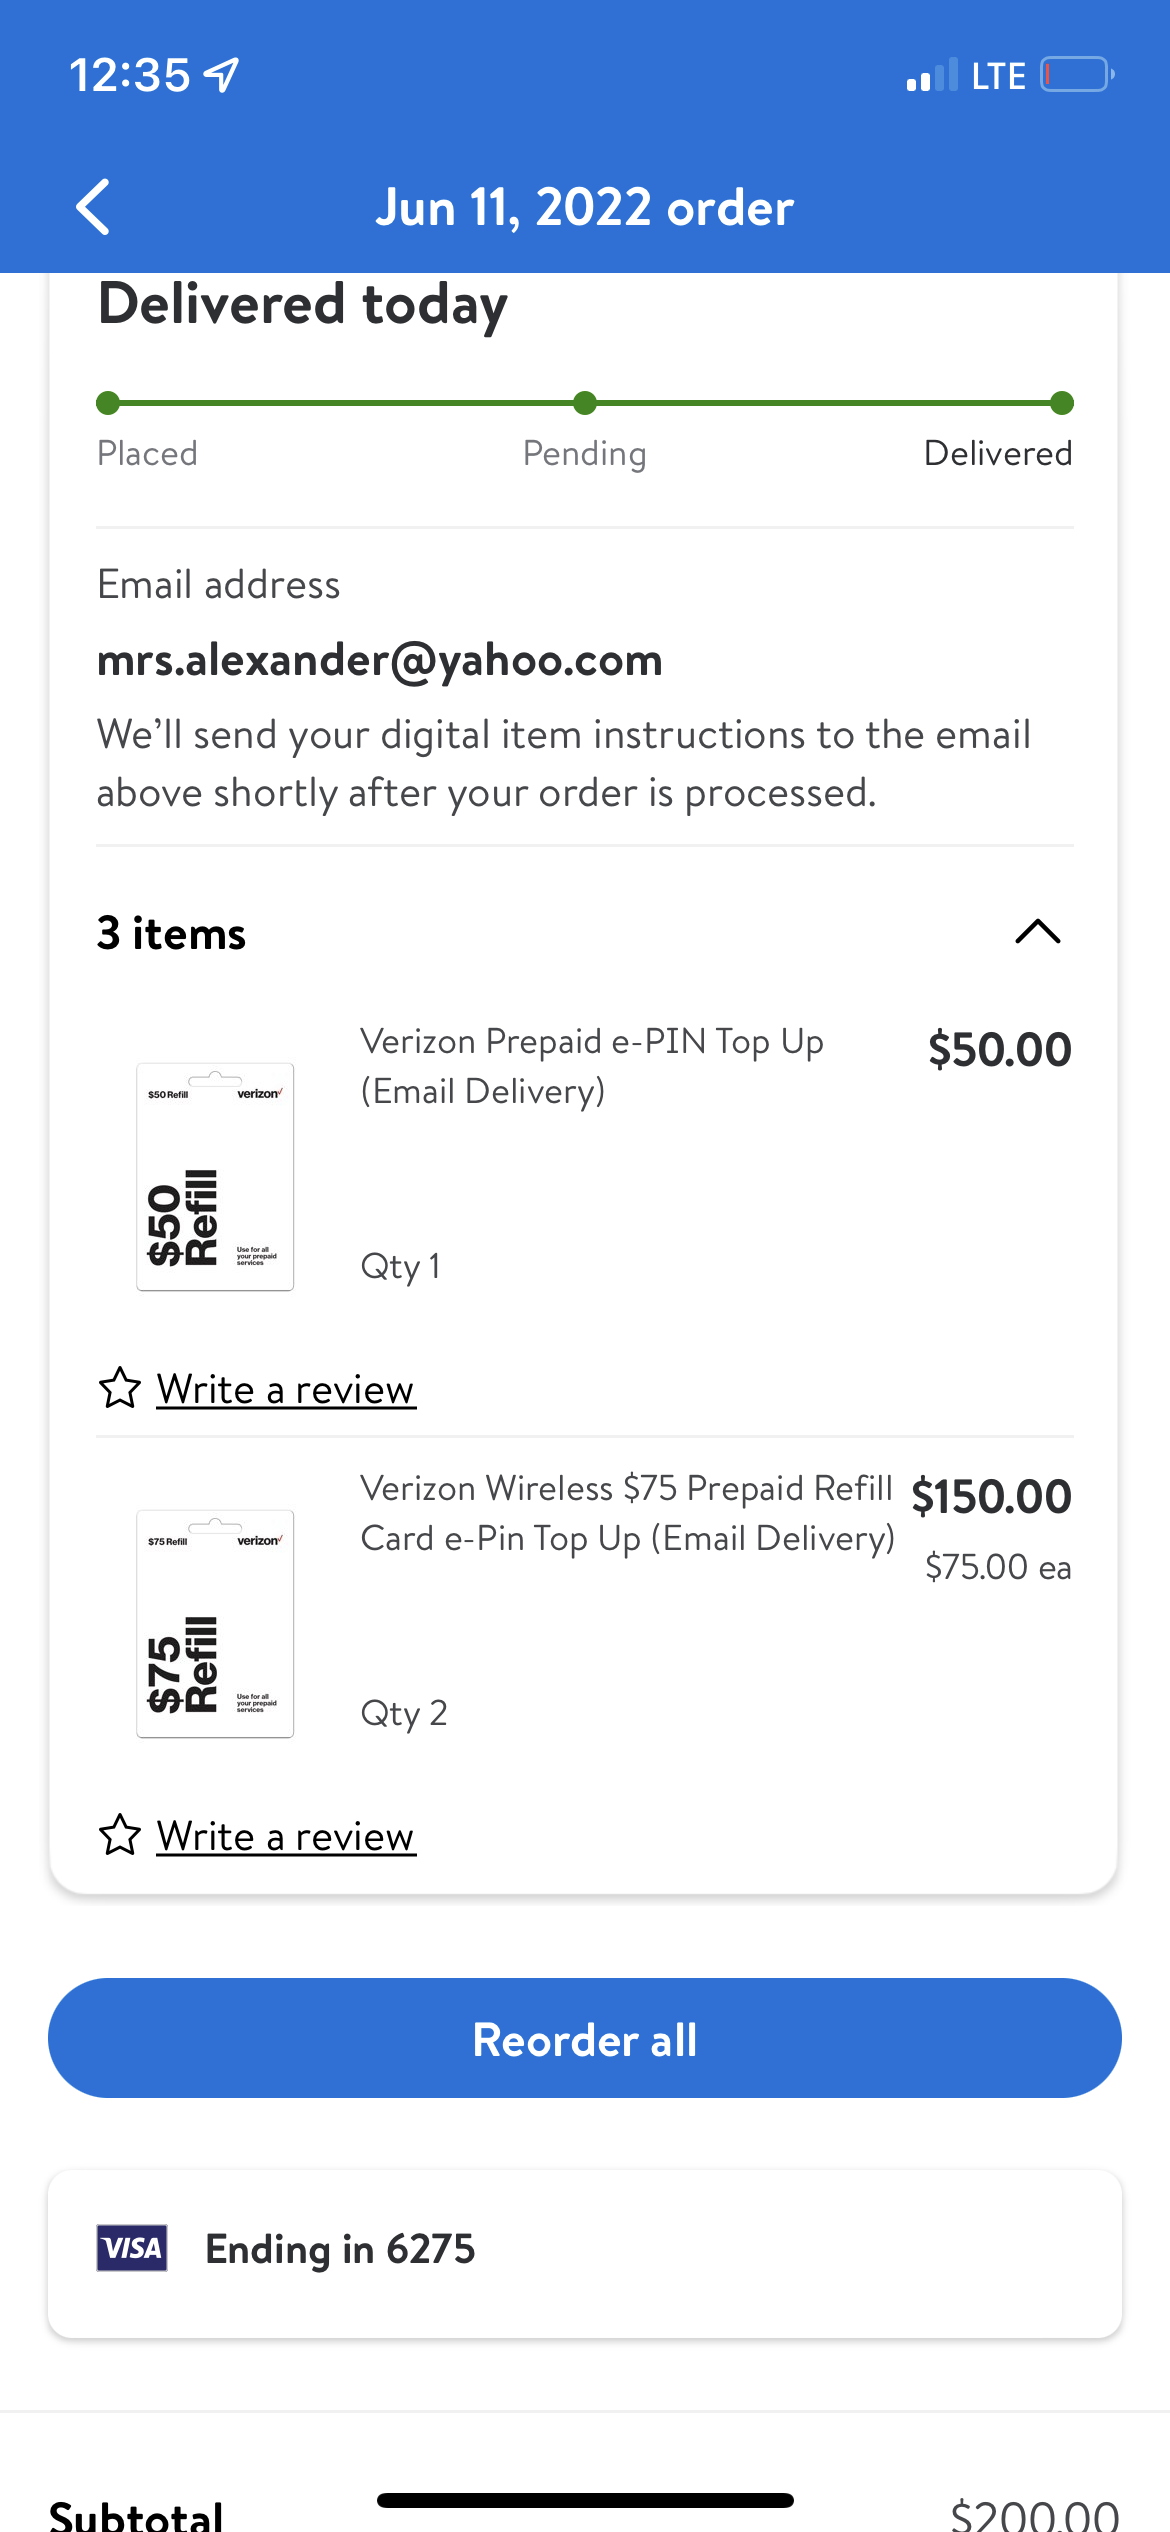Tap the Delivered progress tracker dot
Screen dimensions: 1170x2532
[1062, 403]
